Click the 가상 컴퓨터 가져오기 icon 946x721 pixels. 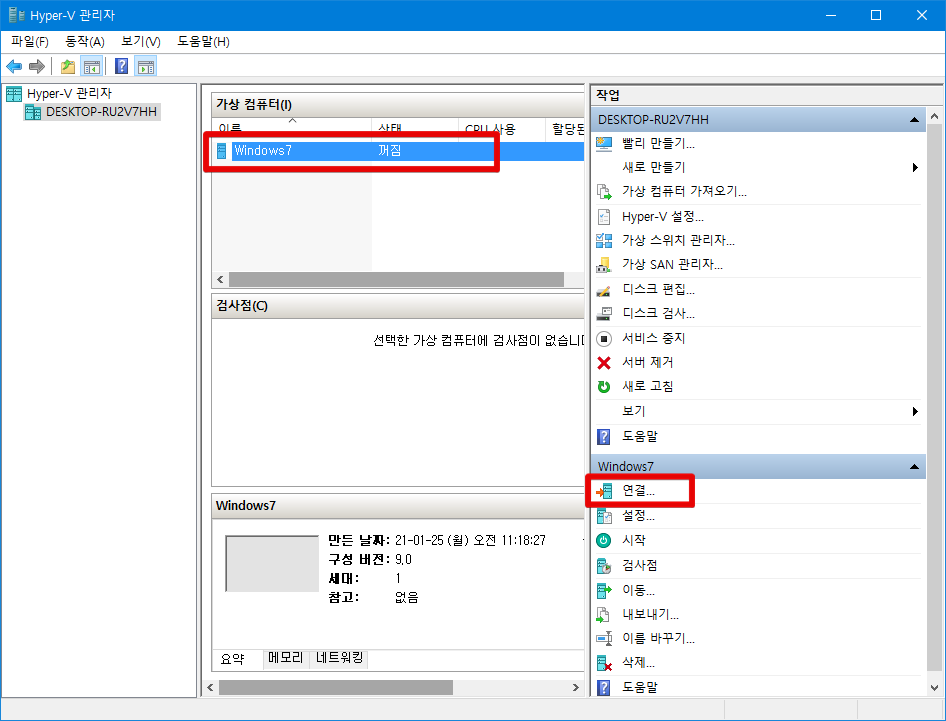tap(604, 191)
